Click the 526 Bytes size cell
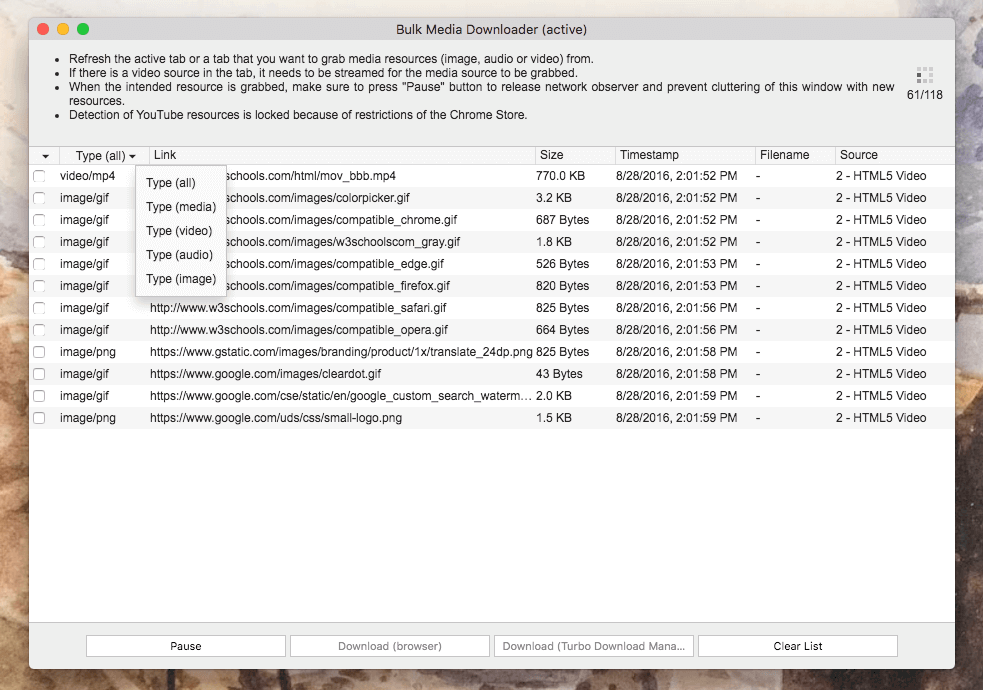 [562, 264]
